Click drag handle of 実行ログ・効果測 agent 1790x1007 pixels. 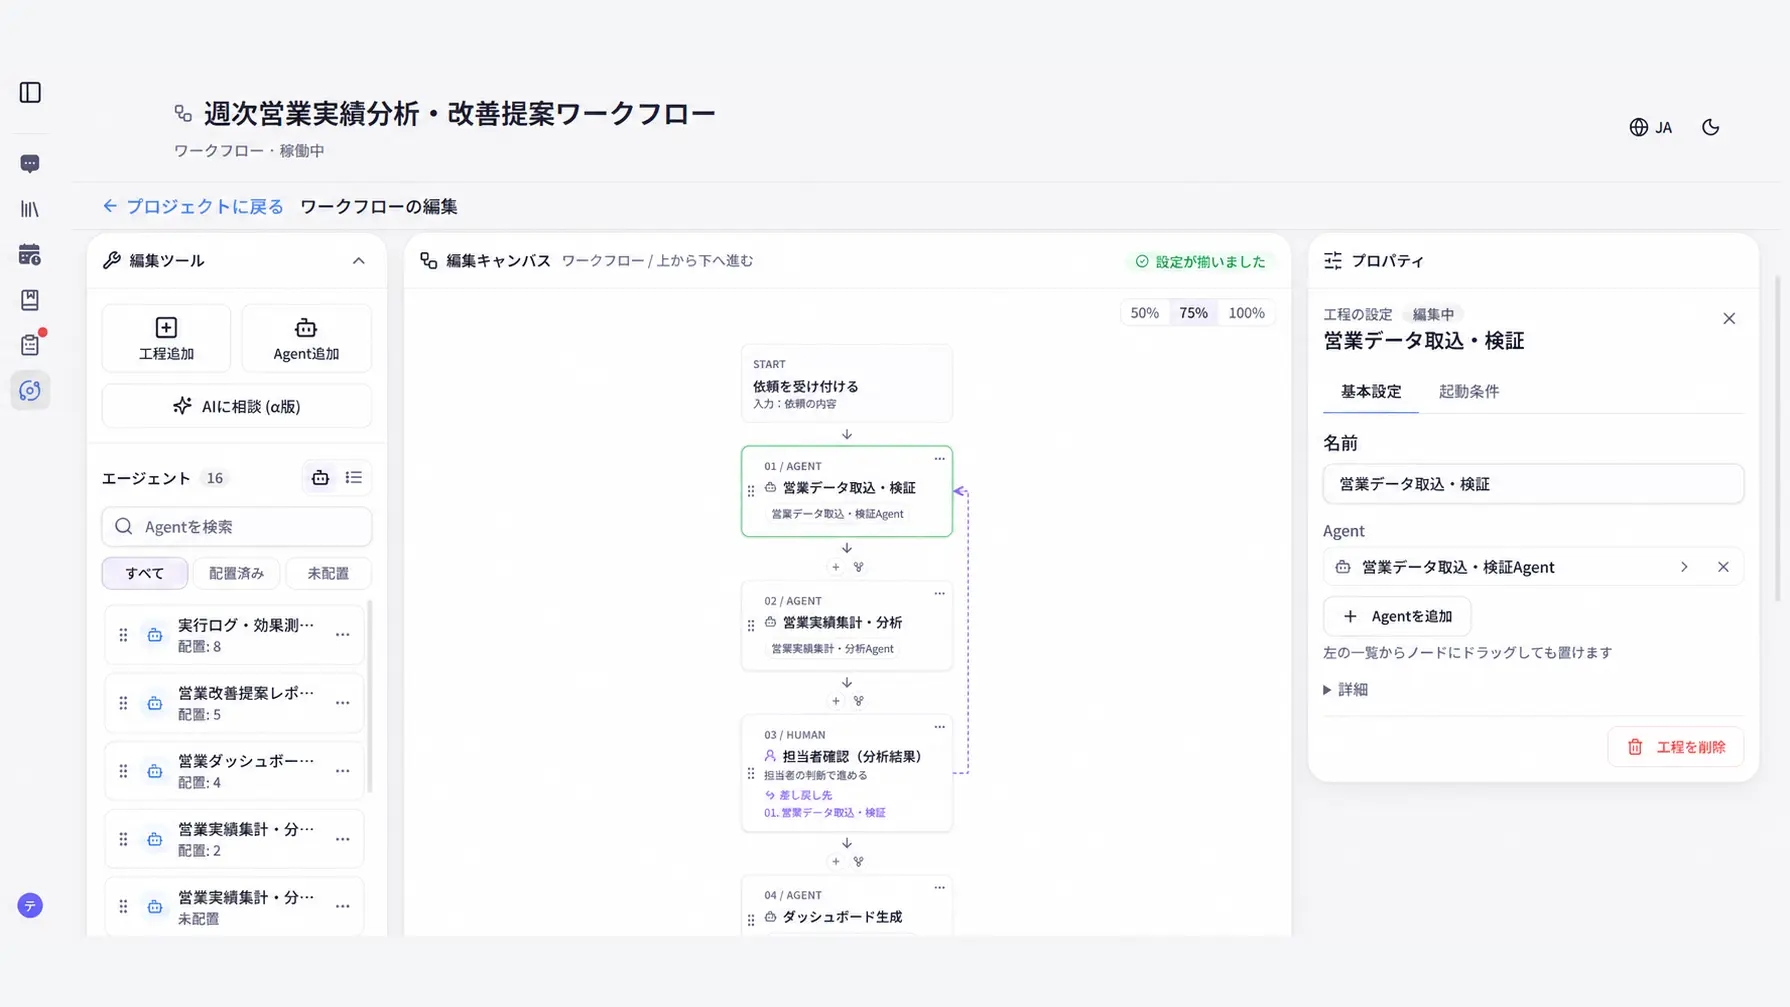pos(123,635)
